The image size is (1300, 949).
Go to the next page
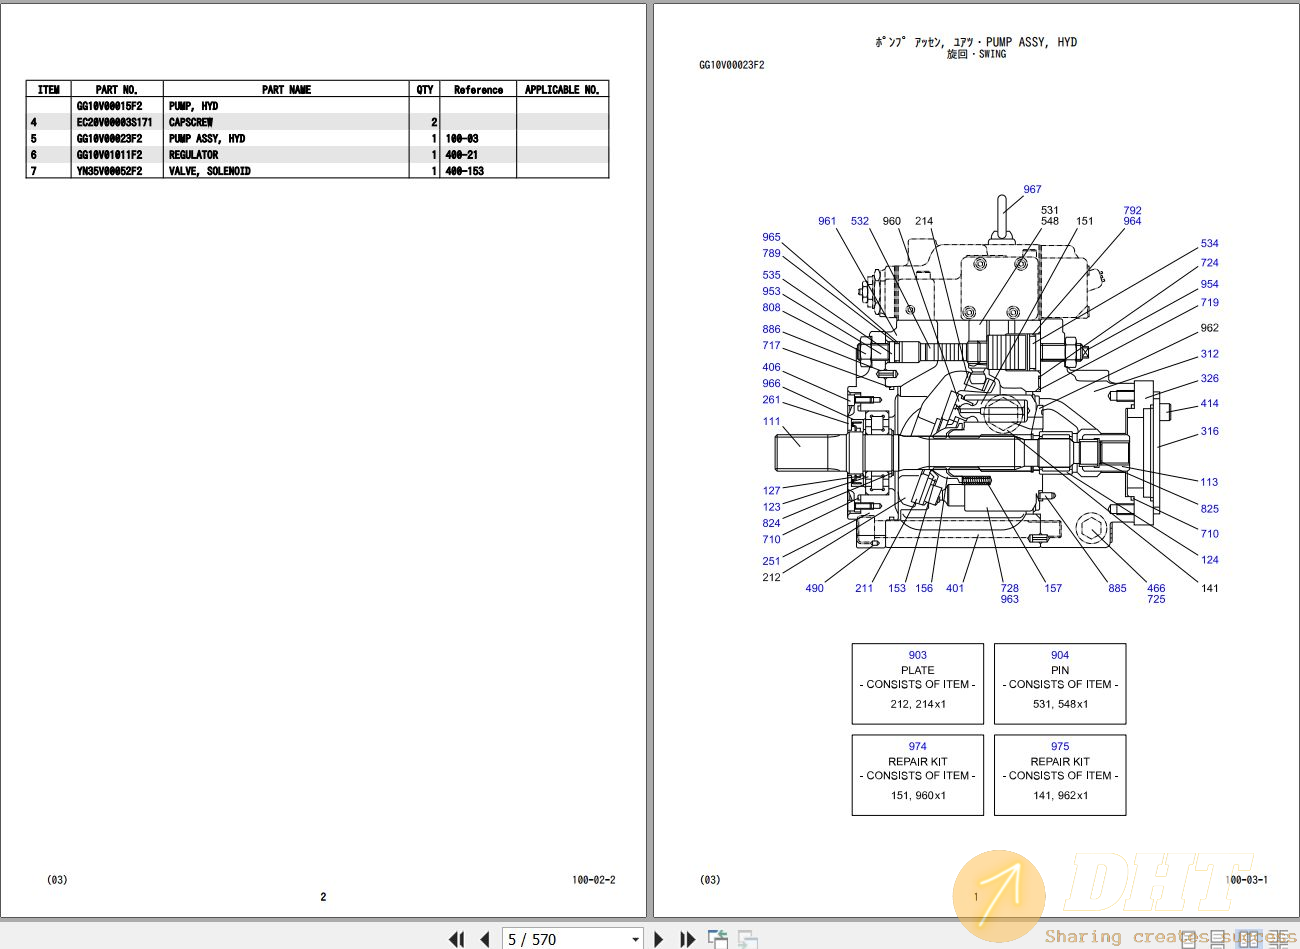click(658, 939)
